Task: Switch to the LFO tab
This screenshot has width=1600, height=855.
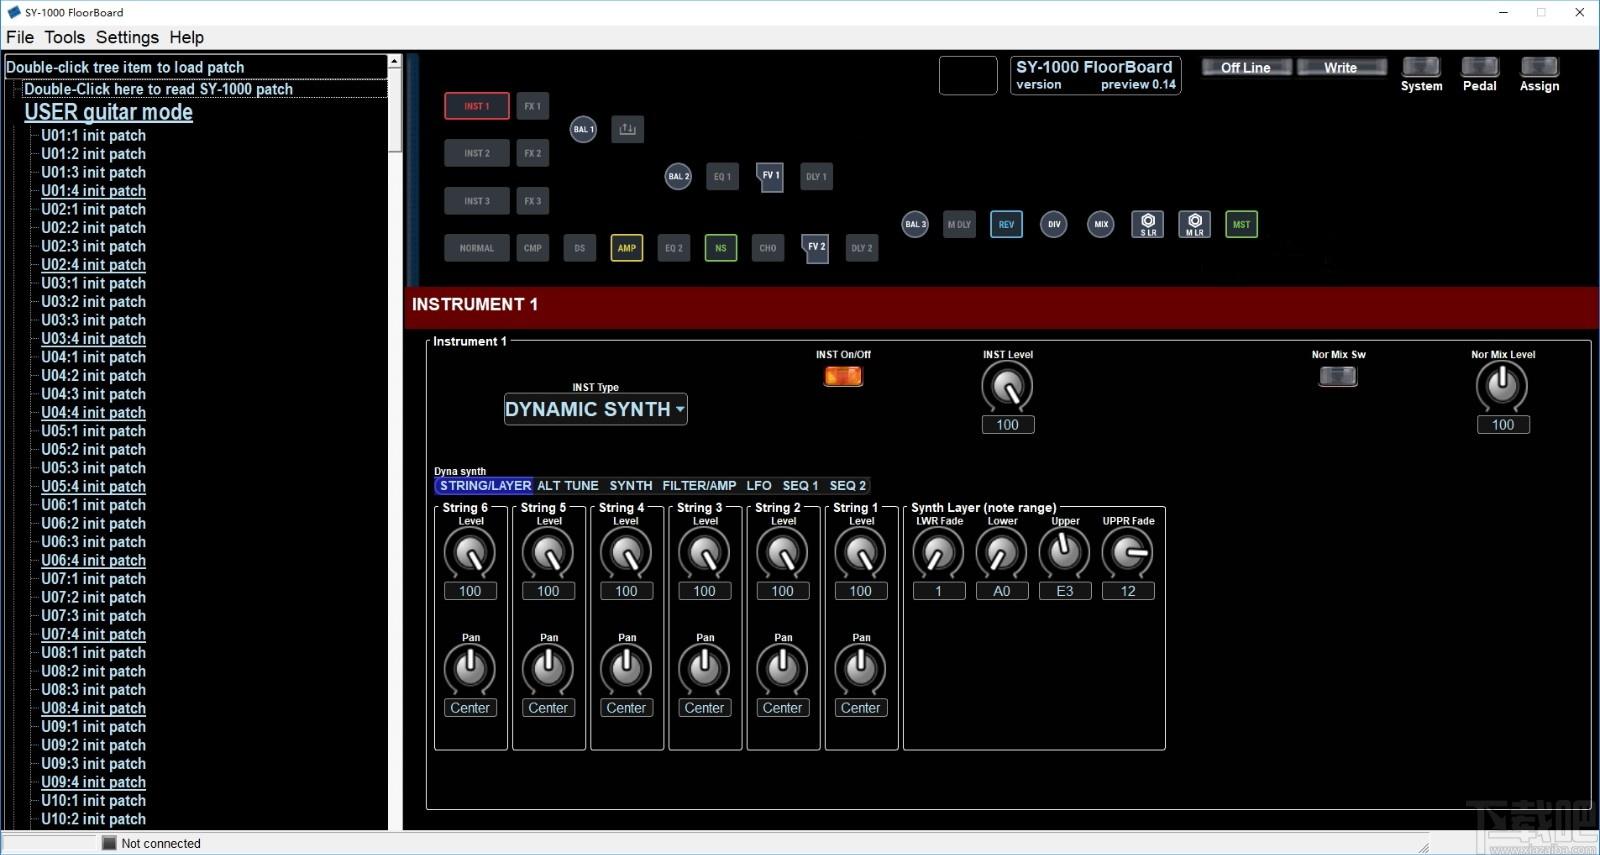Action: point(759,485)
